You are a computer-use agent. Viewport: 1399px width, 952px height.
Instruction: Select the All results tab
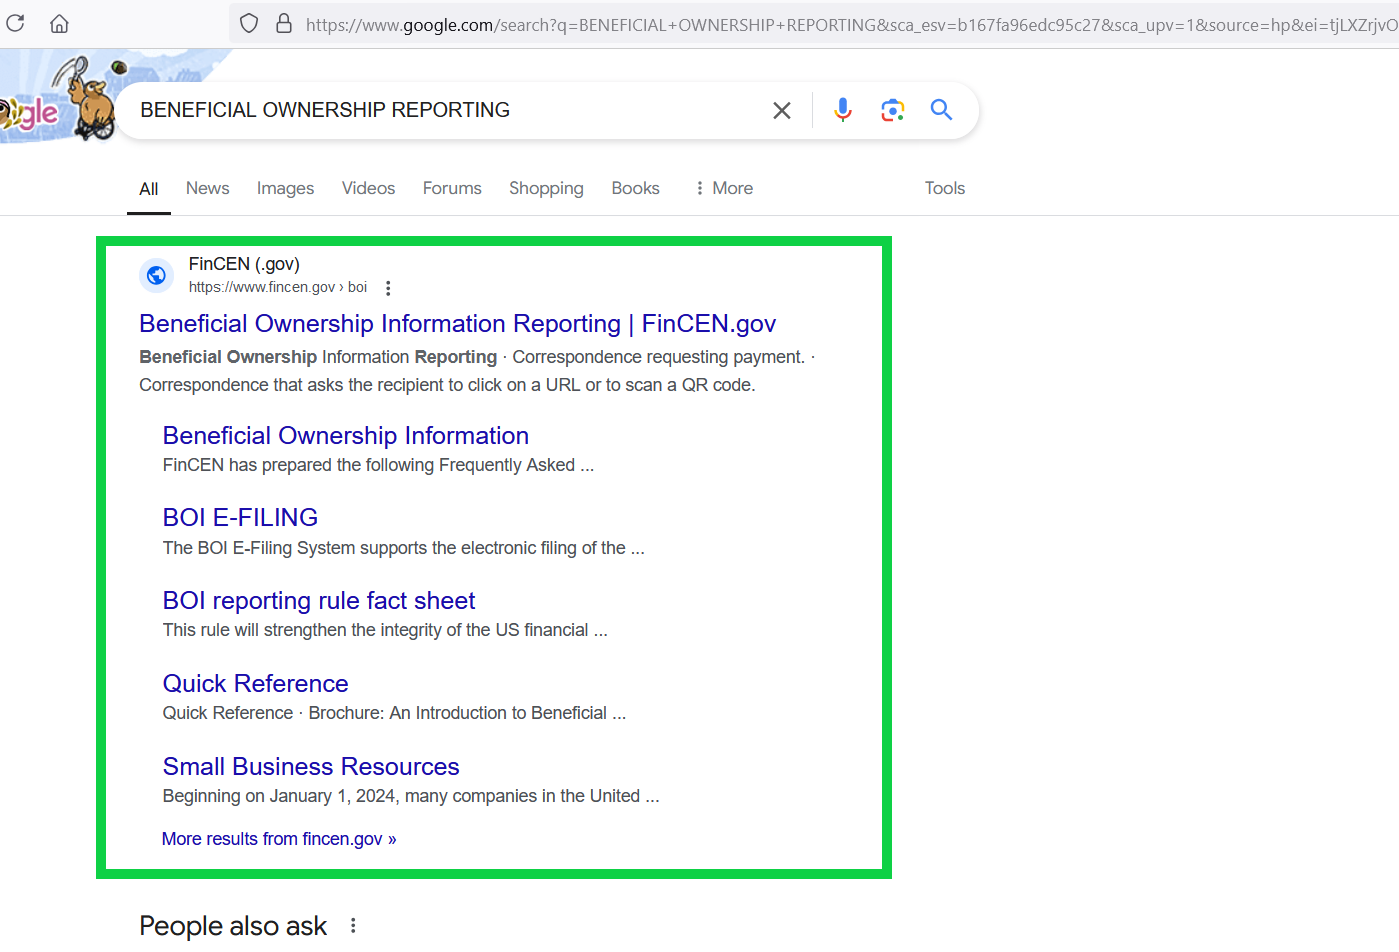(x=149, y=189)
